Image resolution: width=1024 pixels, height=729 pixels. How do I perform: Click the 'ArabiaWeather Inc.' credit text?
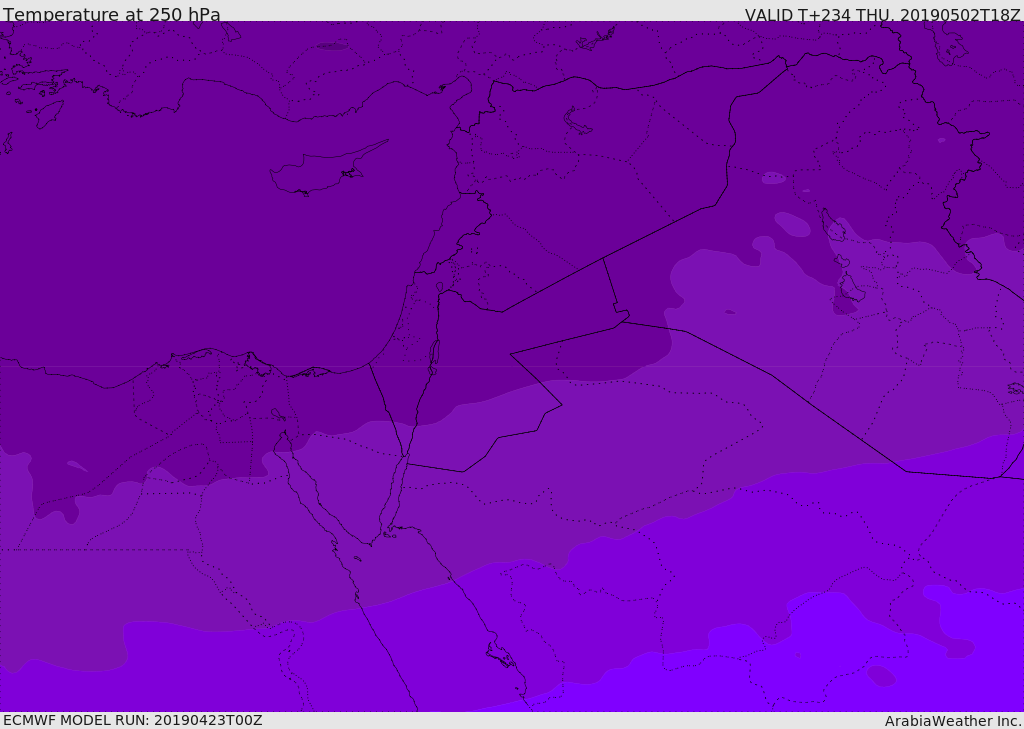(x=953, y=721)
